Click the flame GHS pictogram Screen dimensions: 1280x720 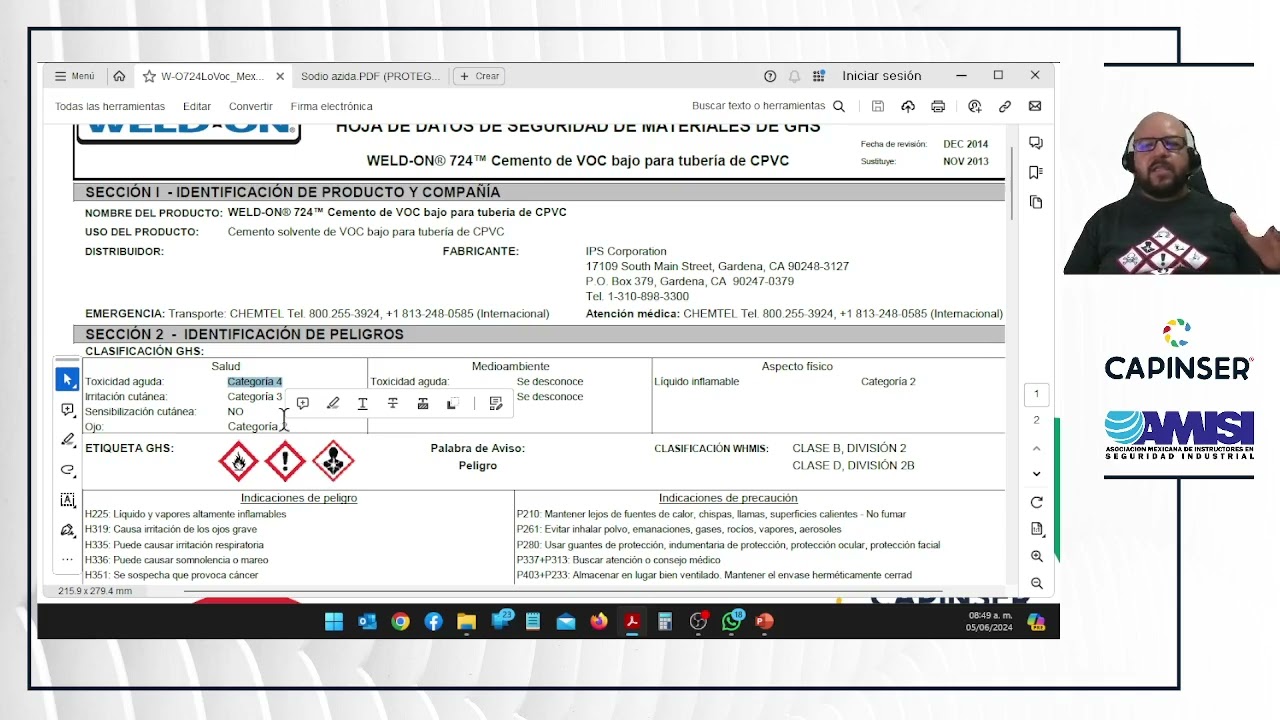(238, 461)
